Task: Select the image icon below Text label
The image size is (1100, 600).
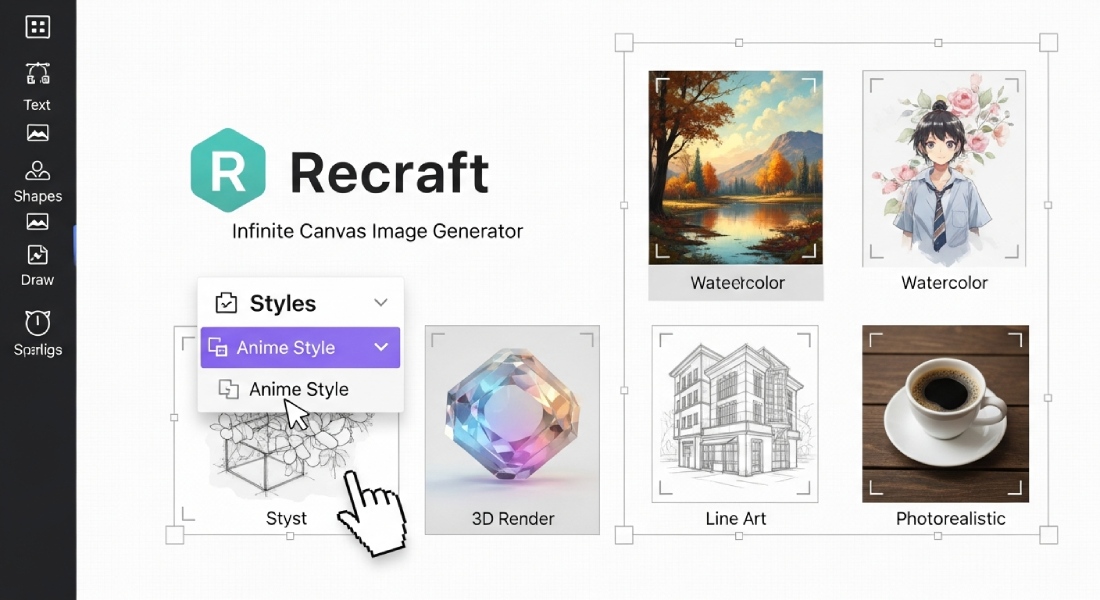Action: [37, 133]
